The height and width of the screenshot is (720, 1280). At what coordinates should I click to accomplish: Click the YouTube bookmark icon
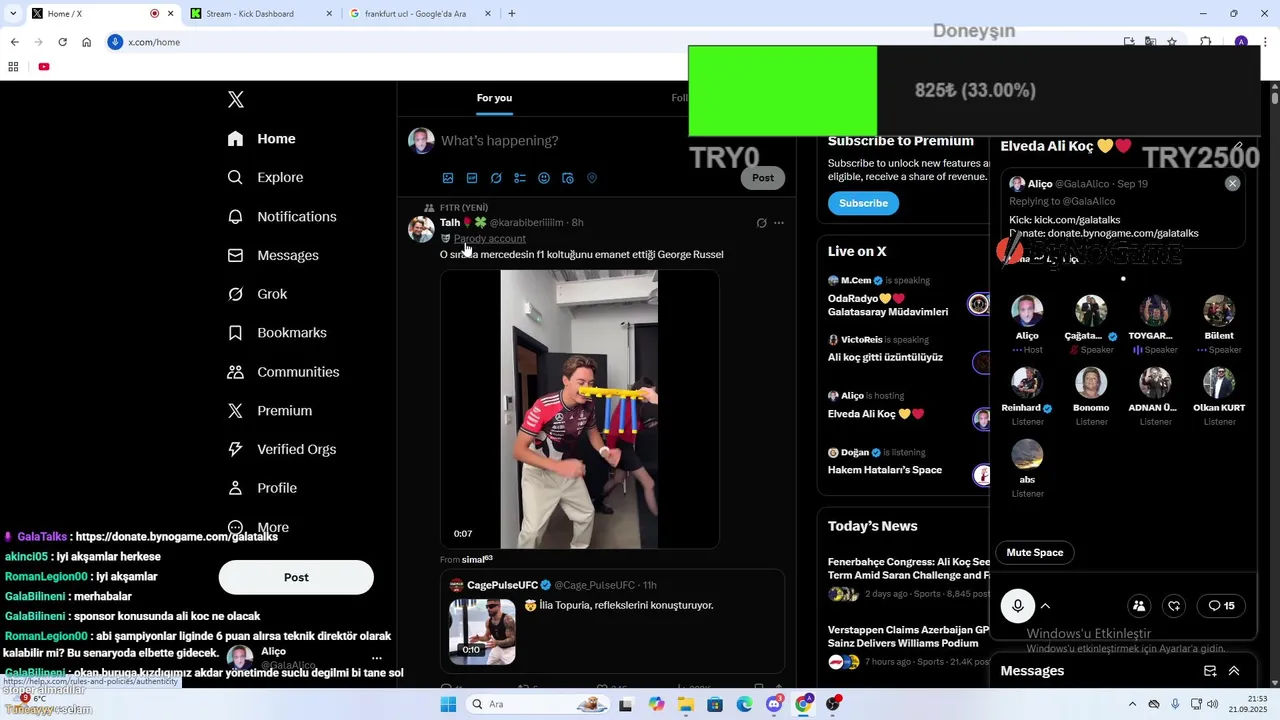(x=44, y=67)
